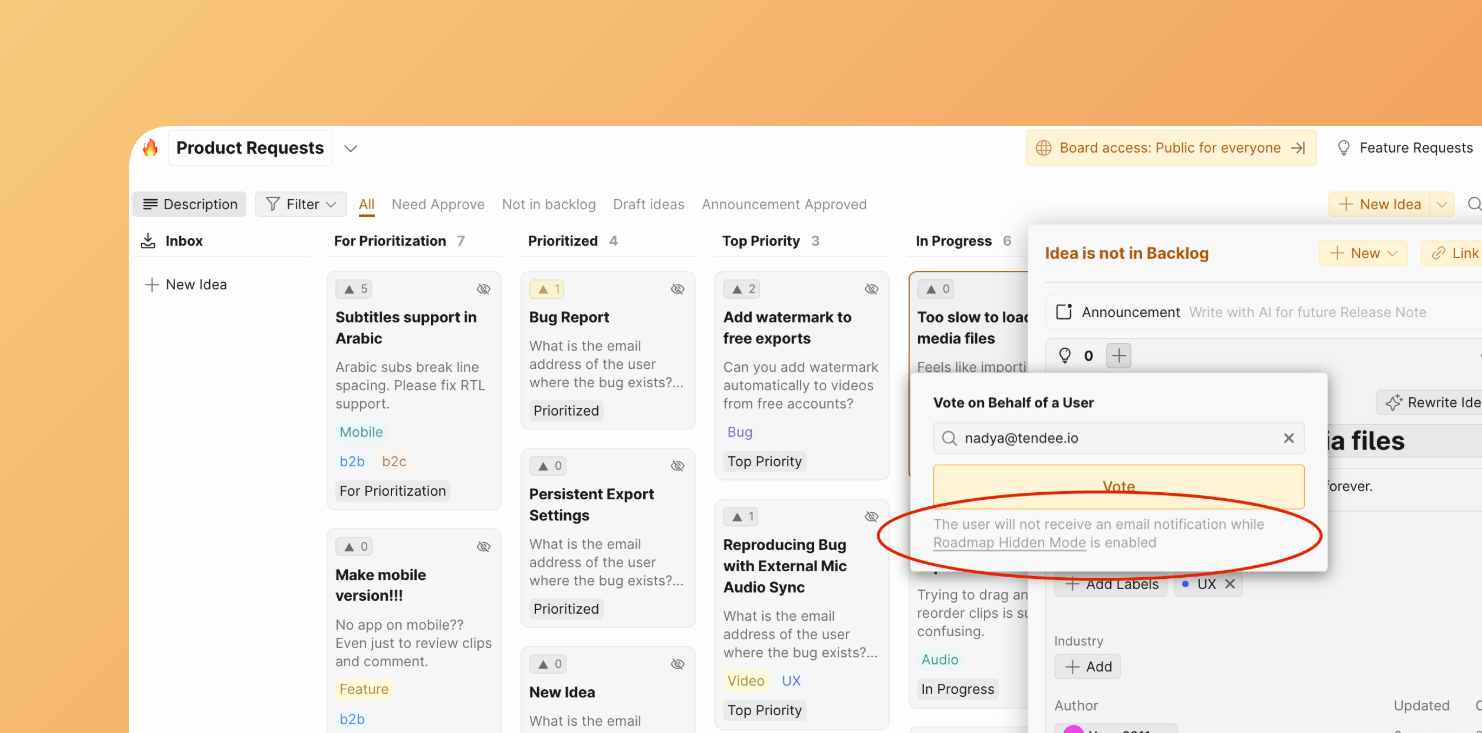Click the Inbox tray icon
The width and height of the screenshot is (1482, 733).
[148, 241]
